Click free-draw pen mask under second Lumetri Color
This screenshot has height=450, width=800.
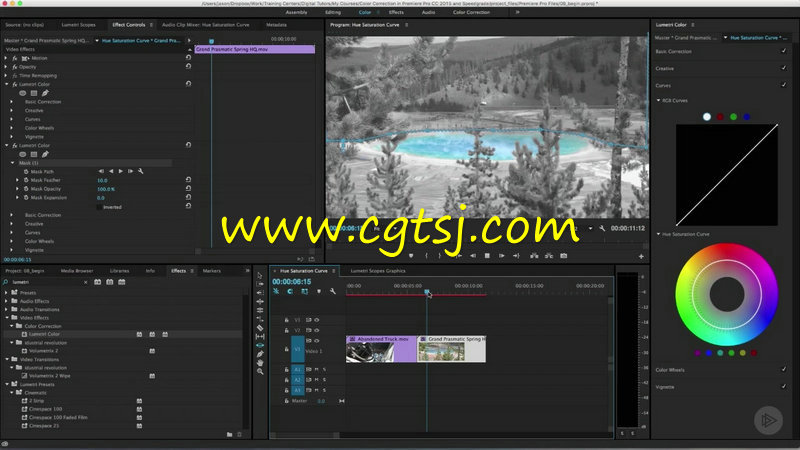click(45, 154)
